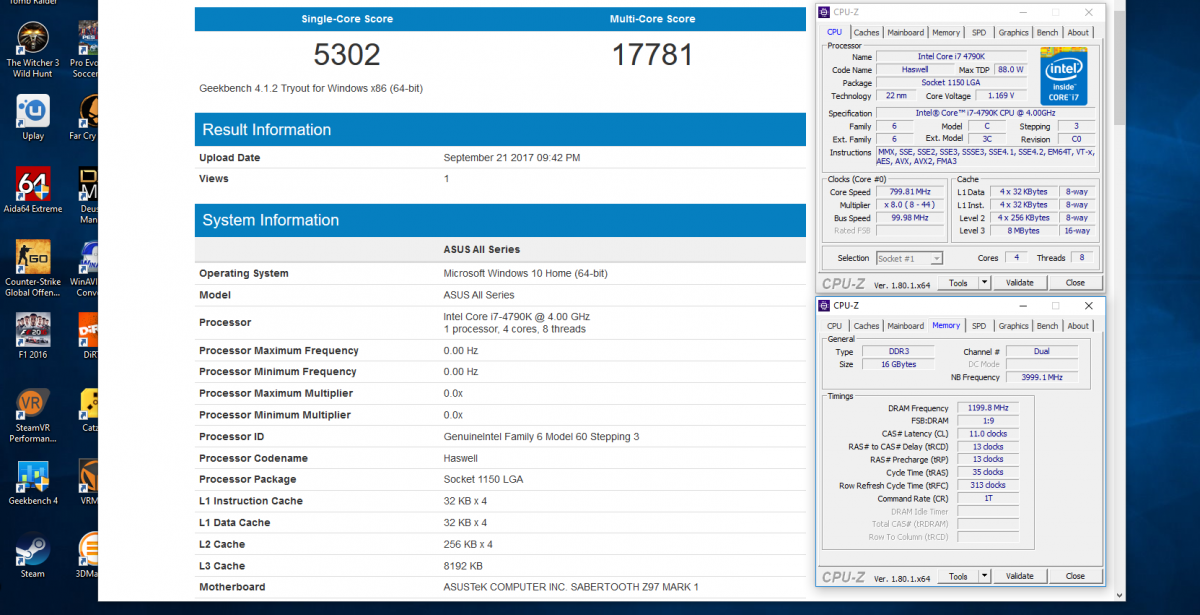Click the Close button in the CPU-Z memory window
Screen dimensions: 1200x615
coord(1075,576)
